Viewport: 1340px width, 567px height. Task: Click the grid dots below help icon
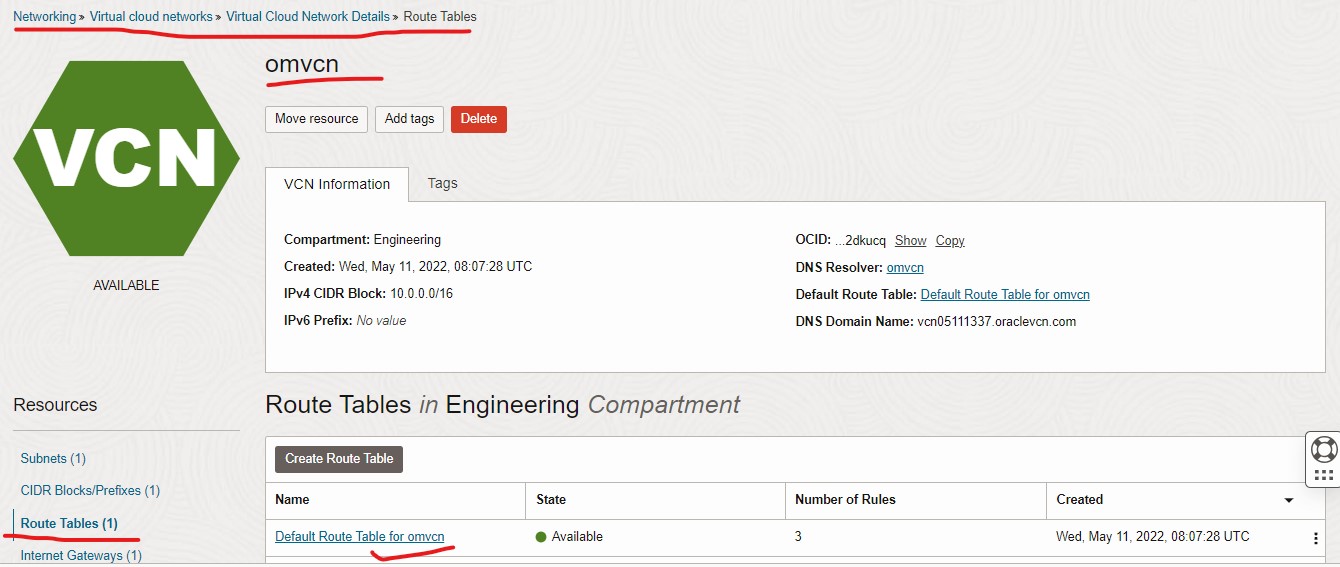[1323, 475]
